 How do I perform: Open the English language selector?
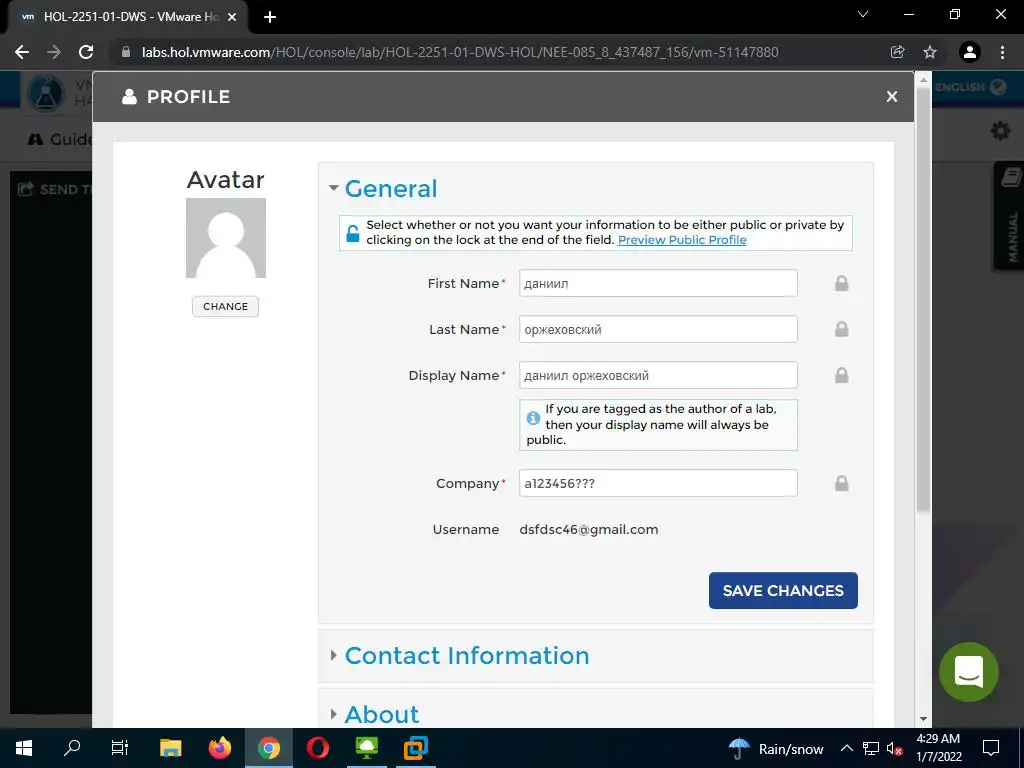pos(970,87)
